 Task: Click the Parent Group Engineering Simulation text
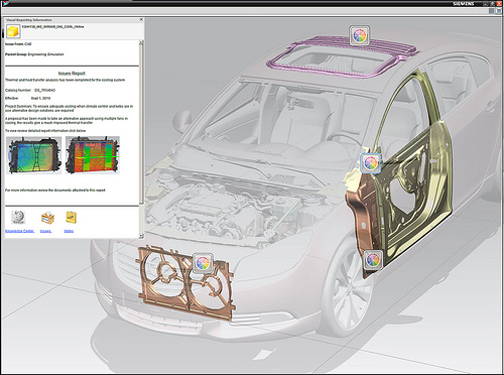tap(34, 54)
